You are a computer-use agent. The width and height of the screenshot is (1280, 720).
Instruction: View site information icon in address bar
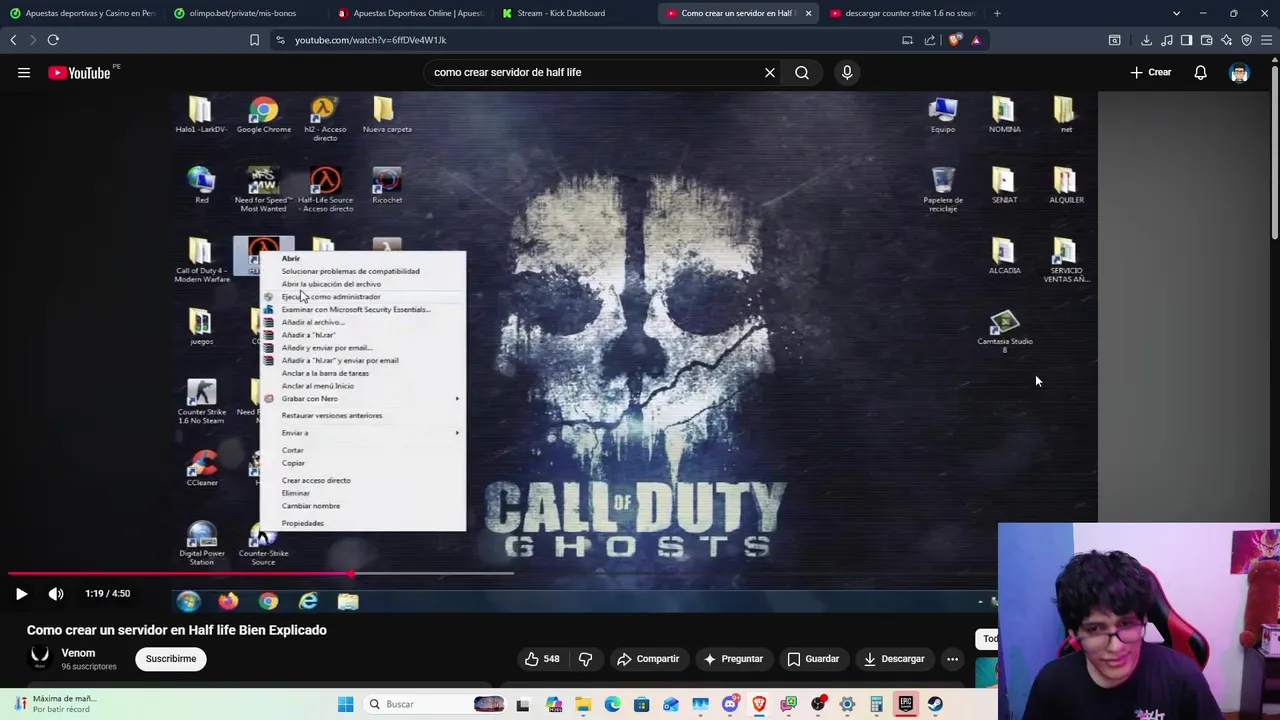point(280,40)
